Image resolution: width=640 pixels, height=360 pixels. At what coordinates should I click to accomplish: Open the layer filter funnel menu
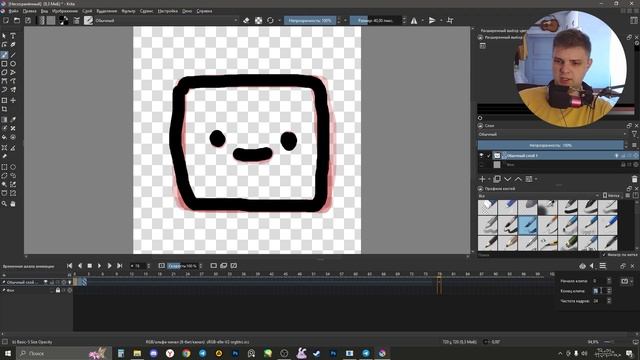tap(634, 134)
